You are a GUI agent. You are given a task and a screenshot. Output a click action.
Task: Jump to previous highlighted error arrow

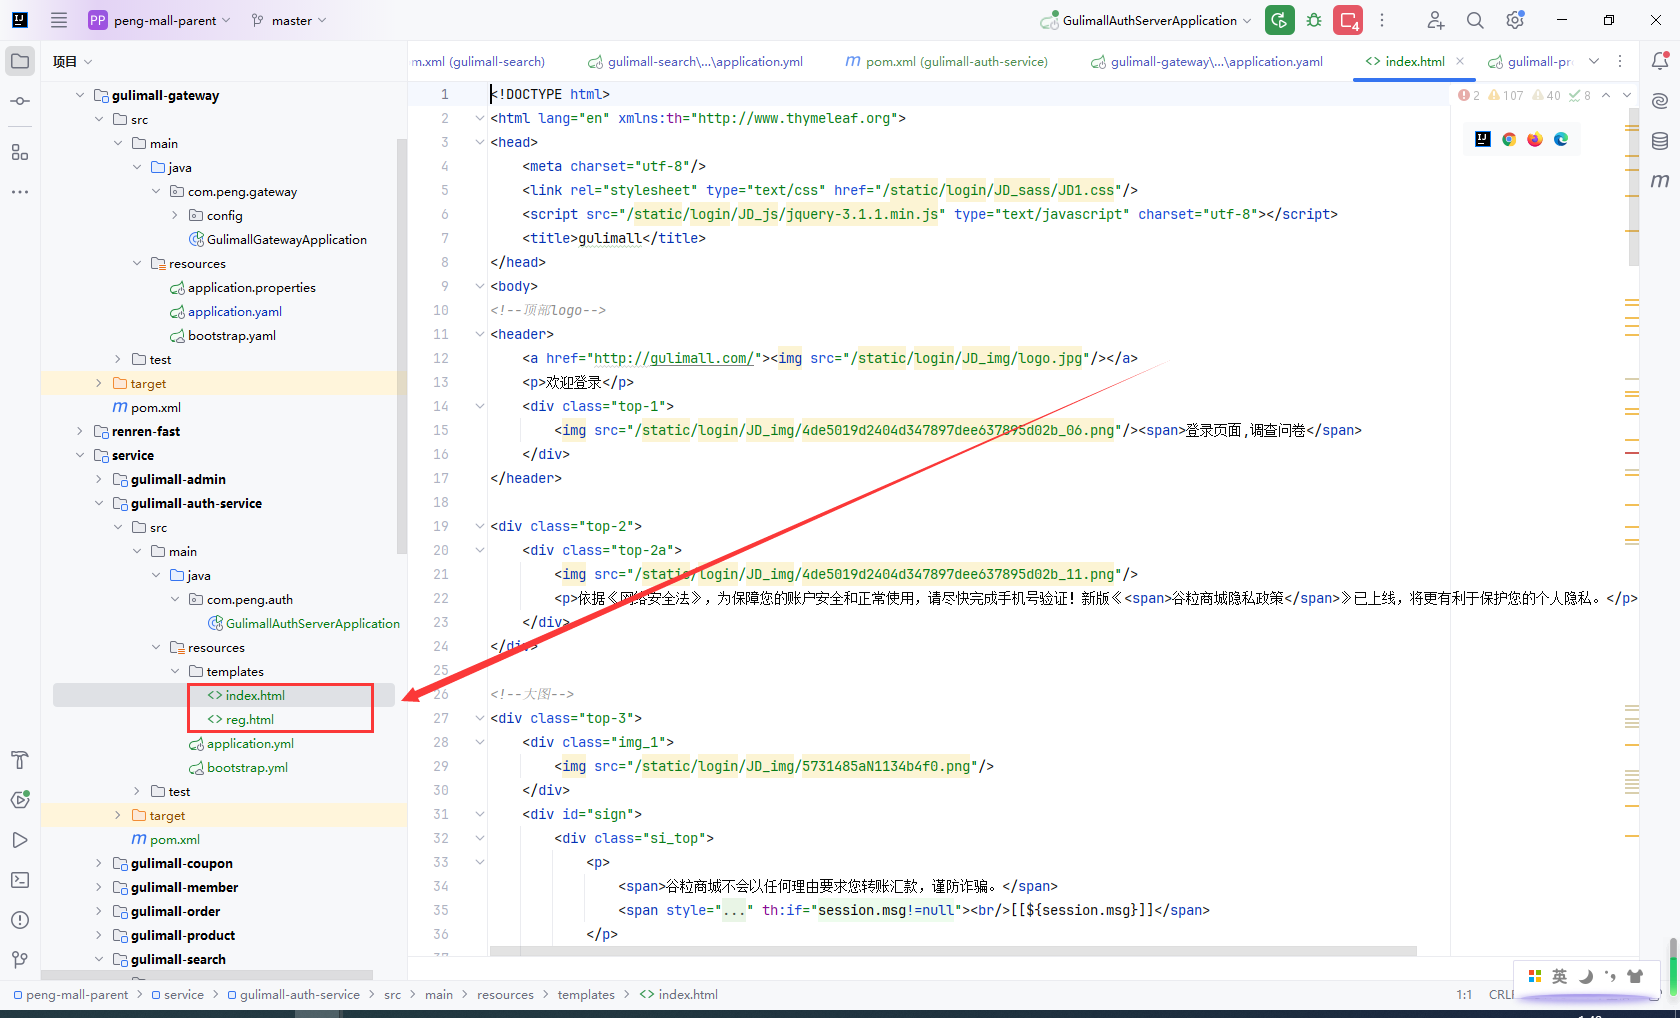[x=1606, y=95]
